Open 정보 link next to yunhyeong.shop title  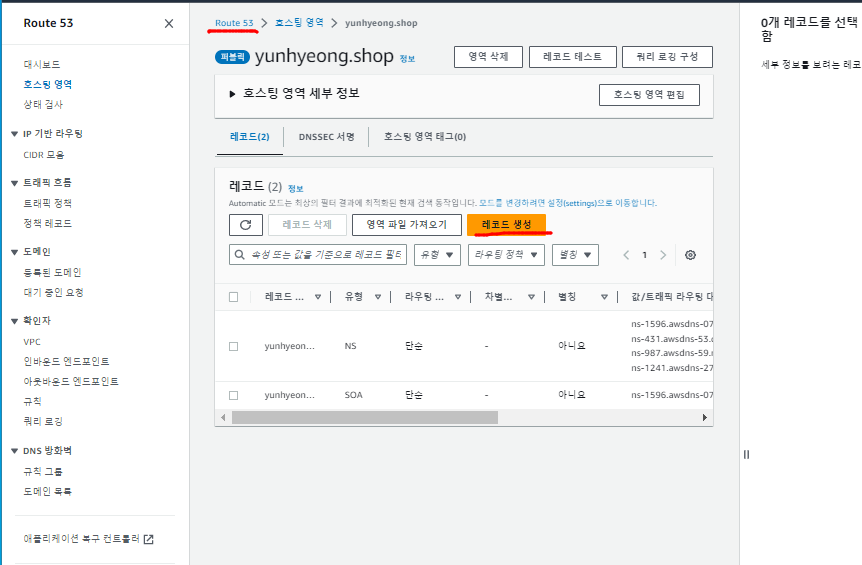click(x=407, y=59)
